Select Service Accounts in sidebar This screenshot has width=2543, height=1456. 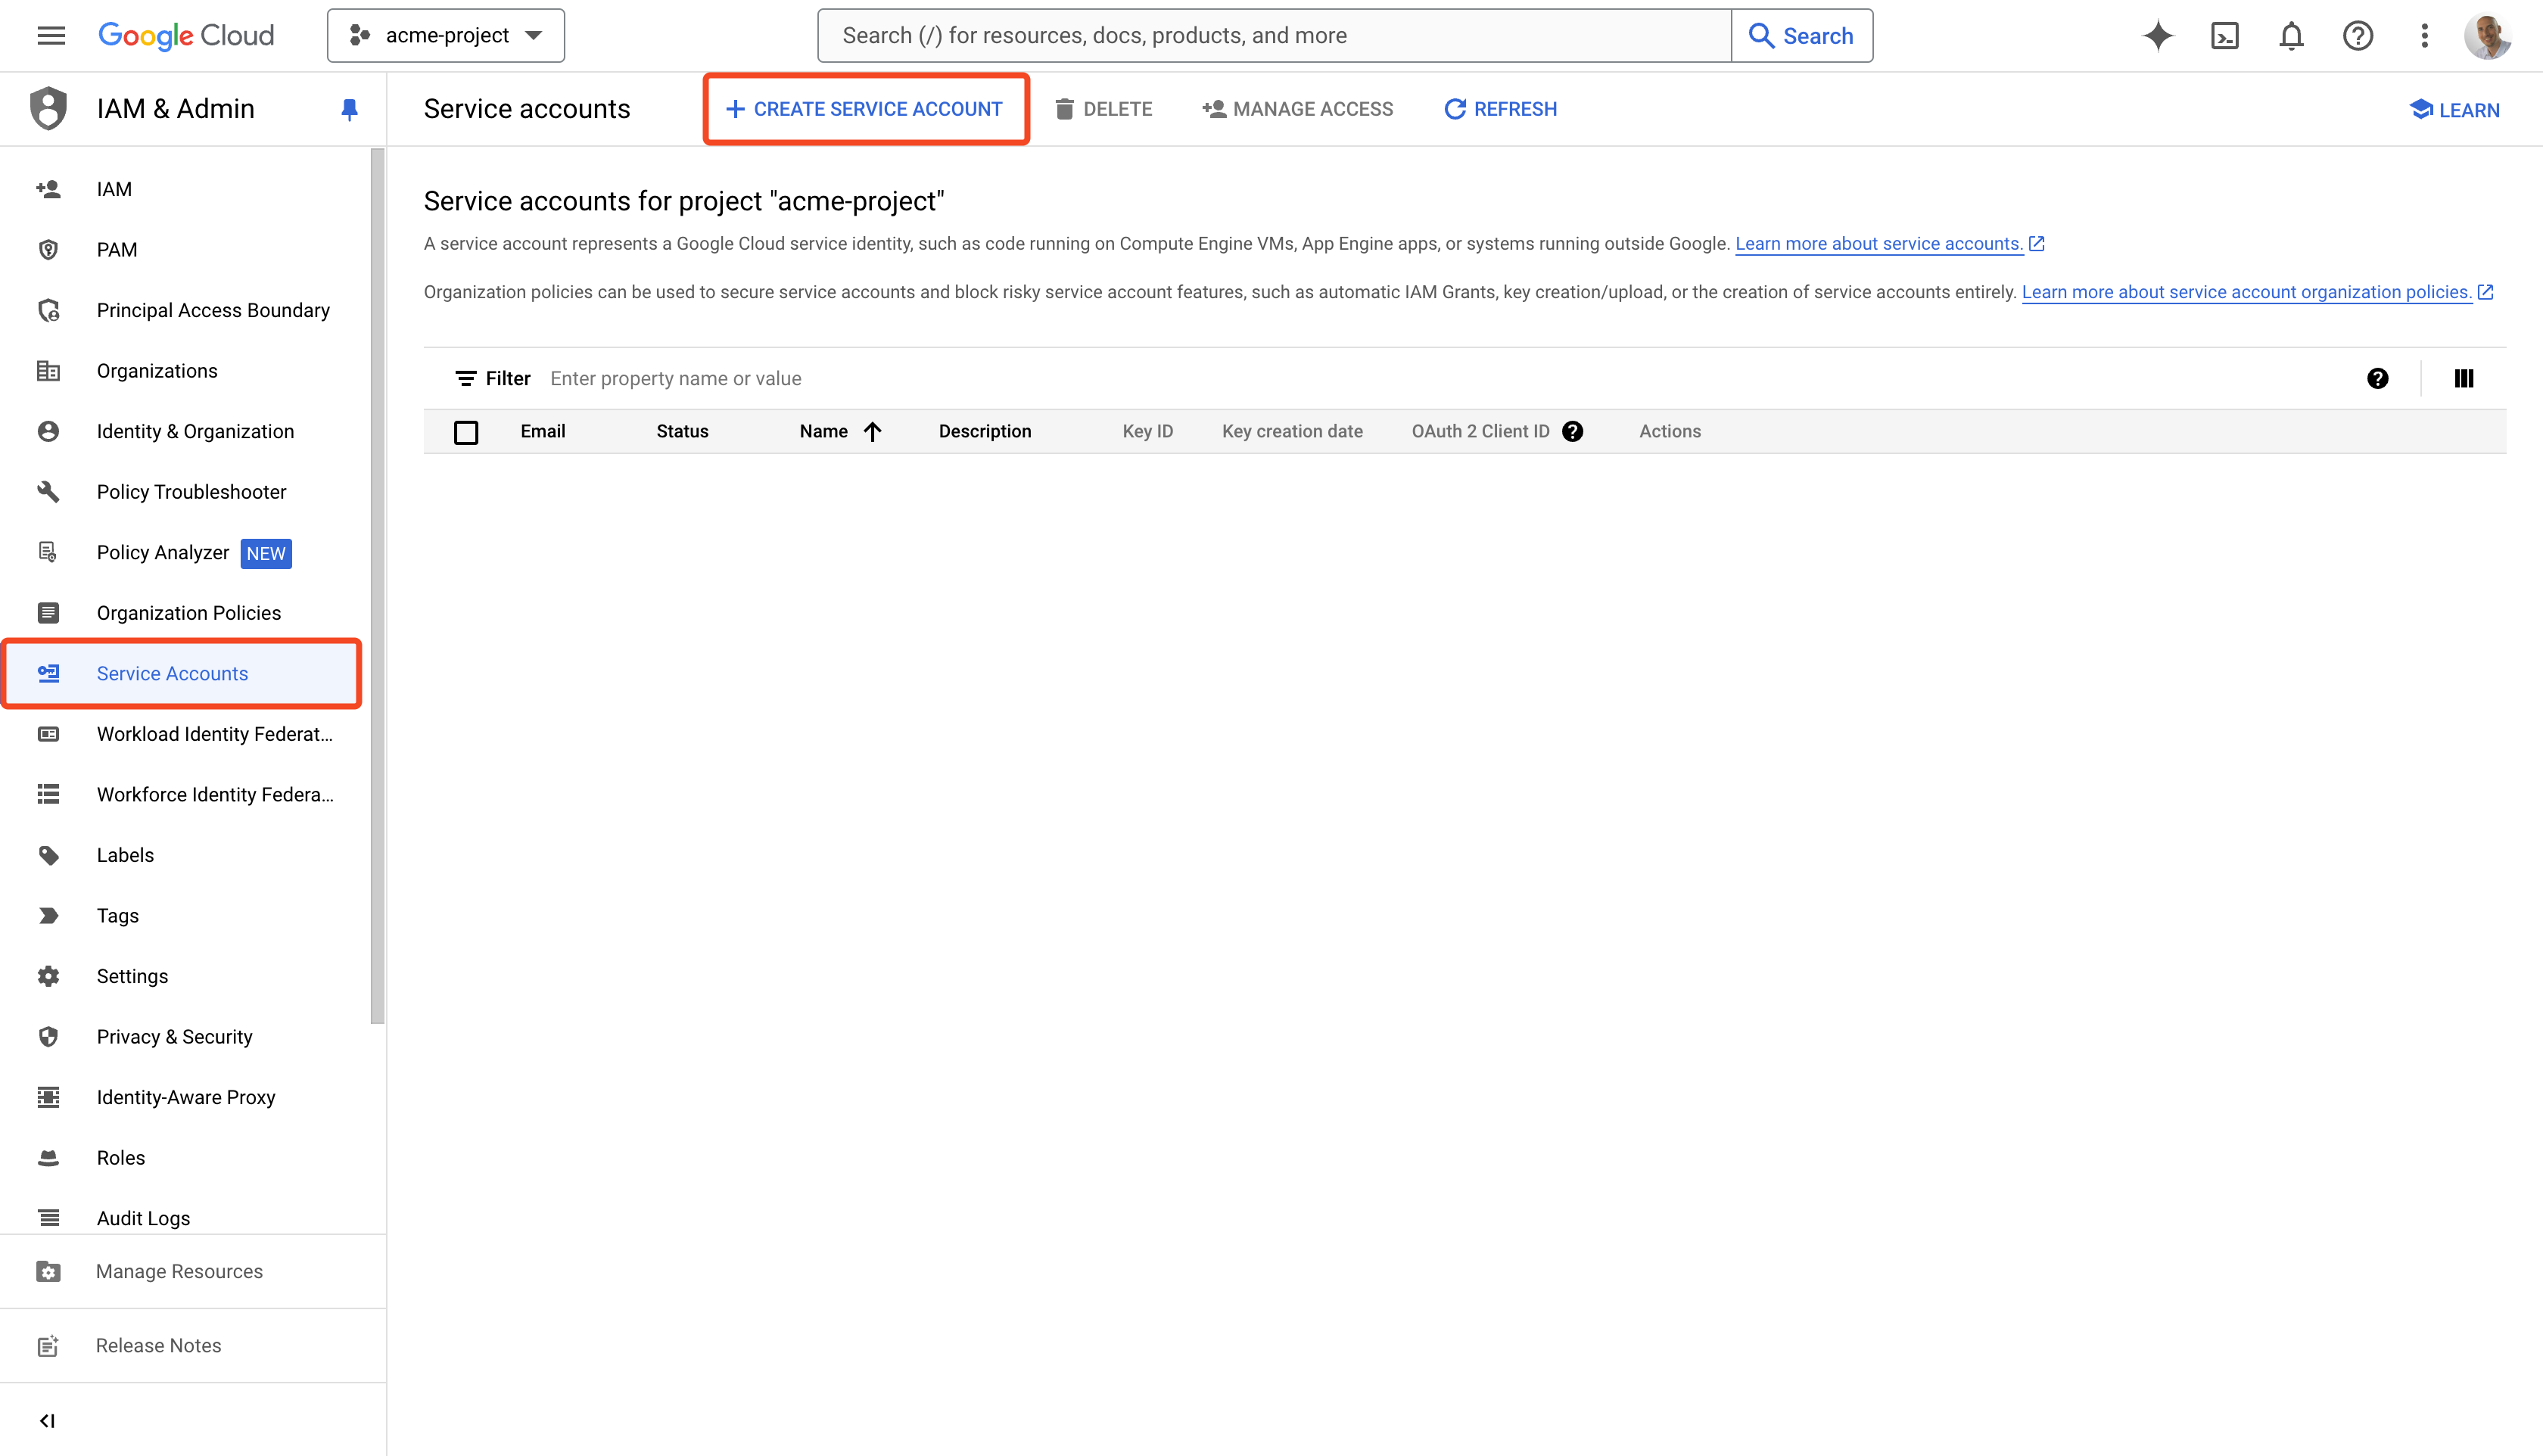pos(182,674)
